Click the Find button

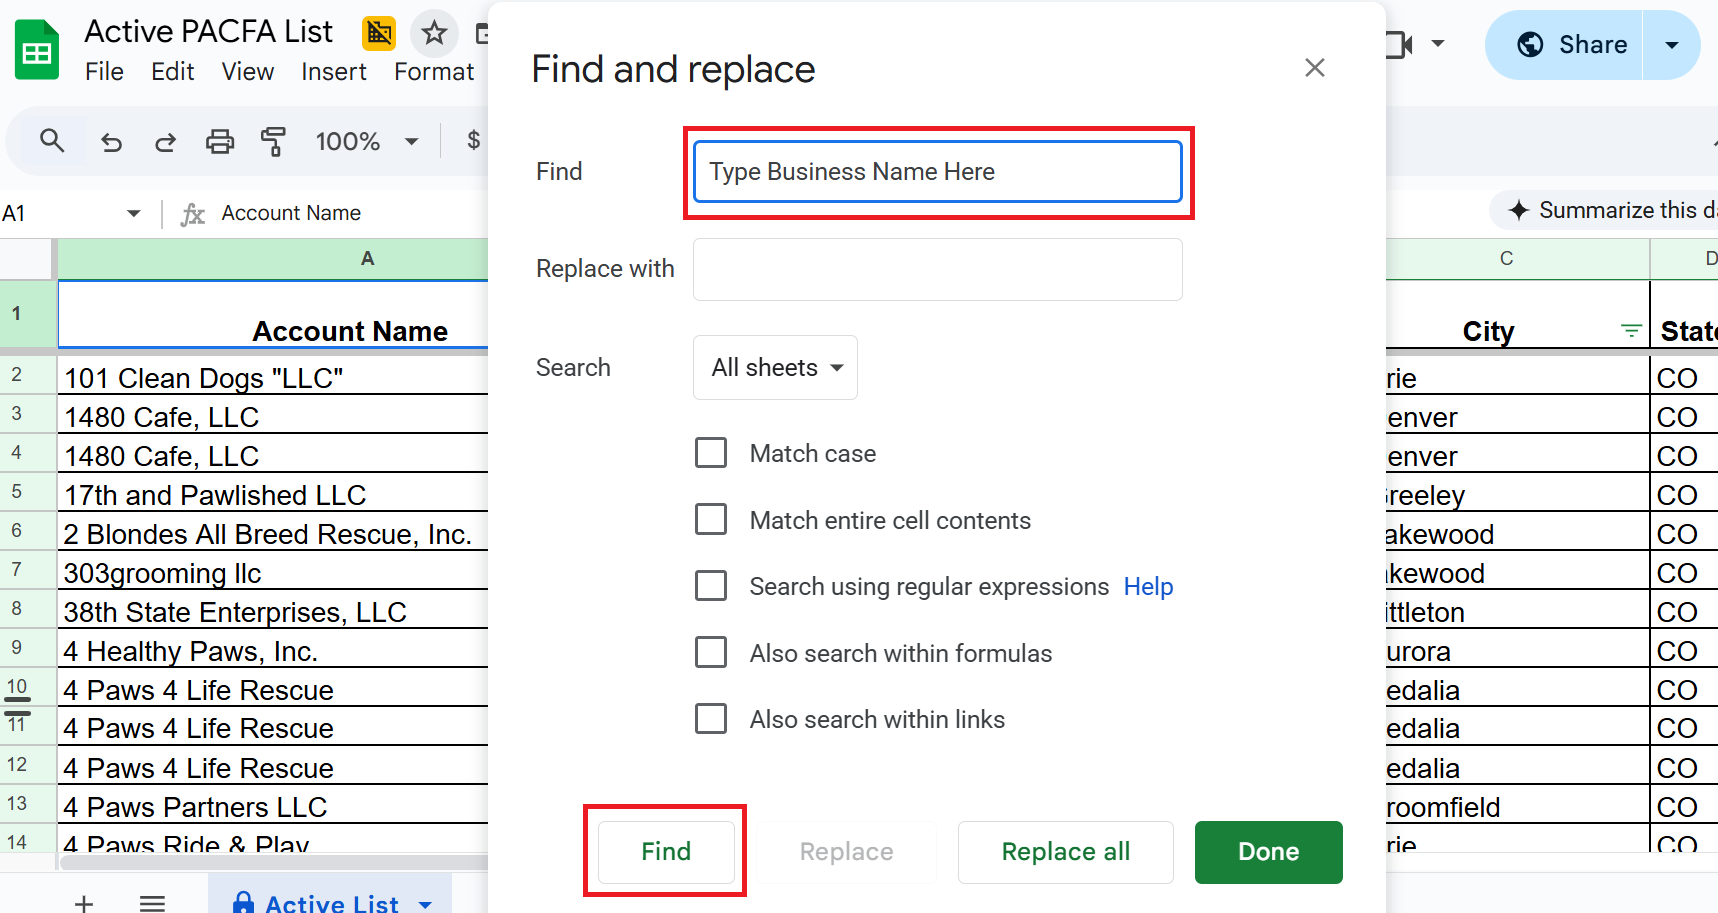tap(665, 851)
